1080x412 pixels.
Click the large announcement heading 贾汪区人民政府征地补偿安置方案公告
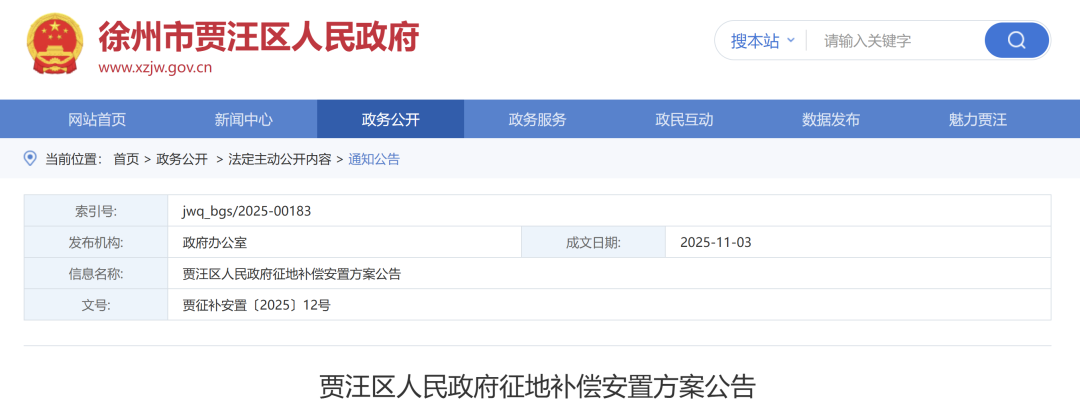pos(538,387)
